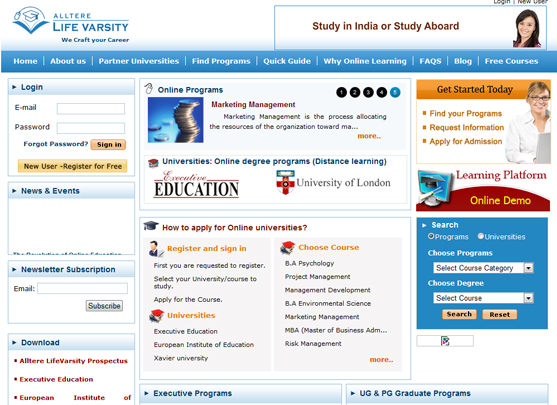Click the arrow icon beside Search heading
This screenshot has width=557, height=405.
point(424,225)
